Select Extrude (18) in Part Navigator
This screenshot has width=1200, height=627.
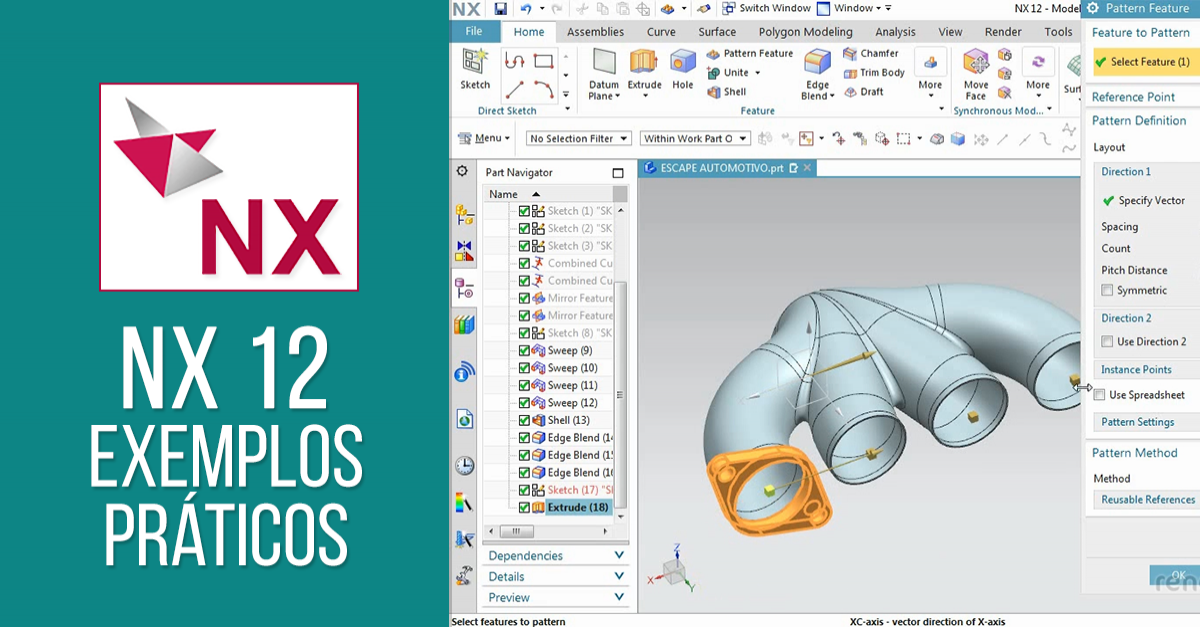pos(577,508)
